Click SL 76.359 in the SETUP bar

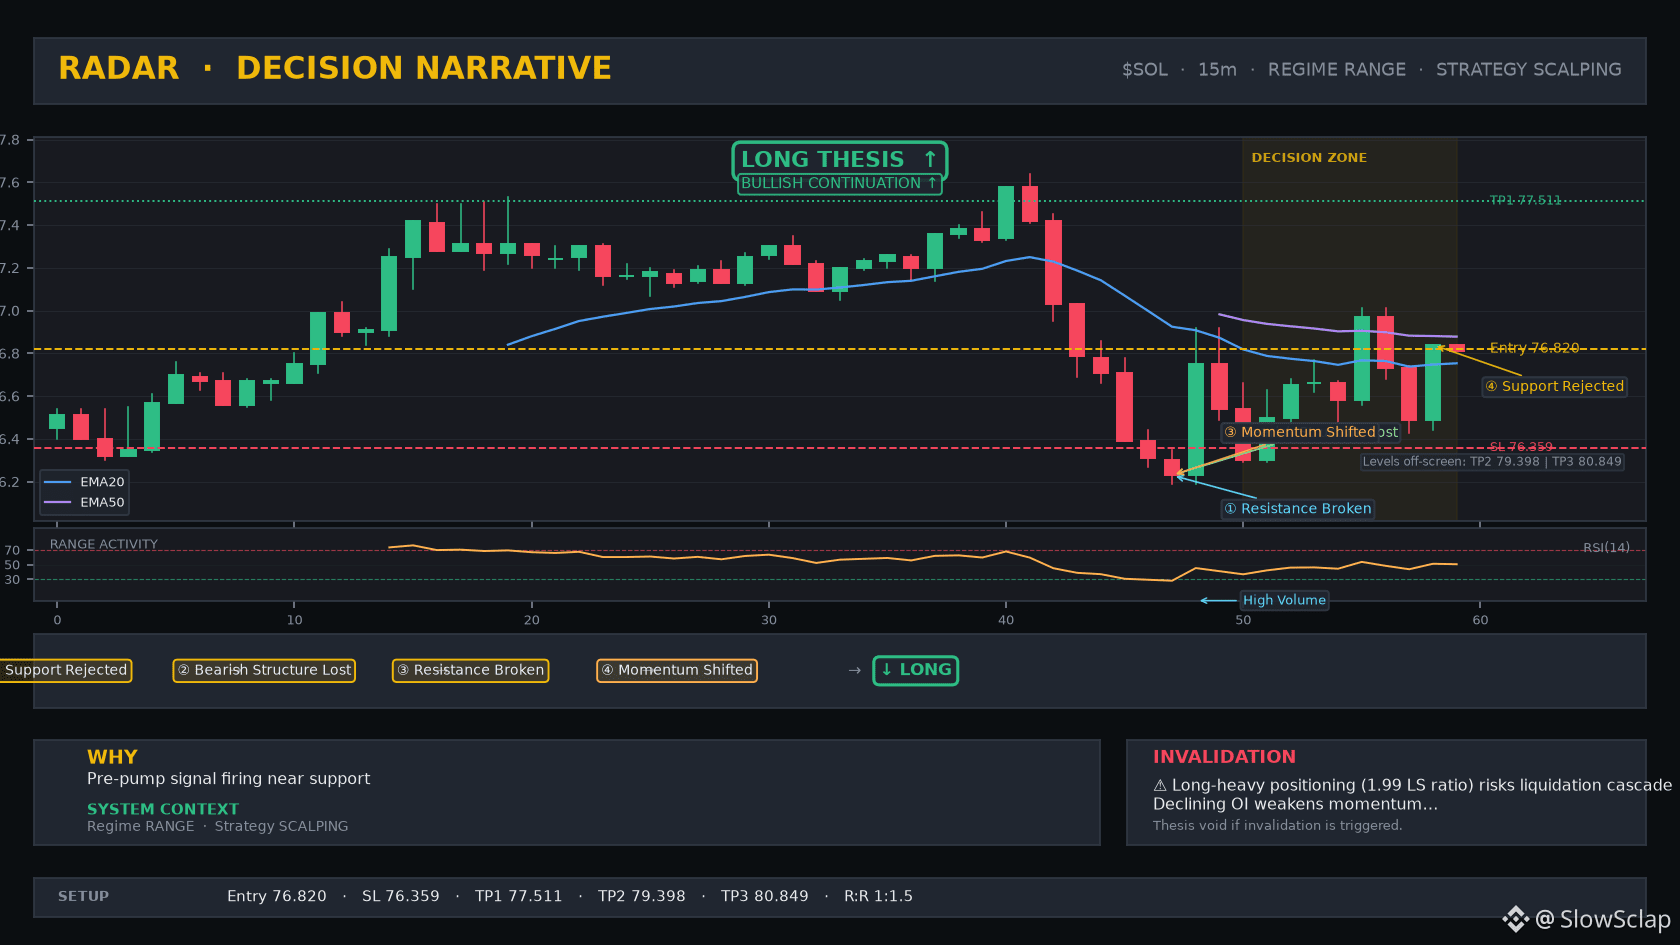click(x=401, y=897)
